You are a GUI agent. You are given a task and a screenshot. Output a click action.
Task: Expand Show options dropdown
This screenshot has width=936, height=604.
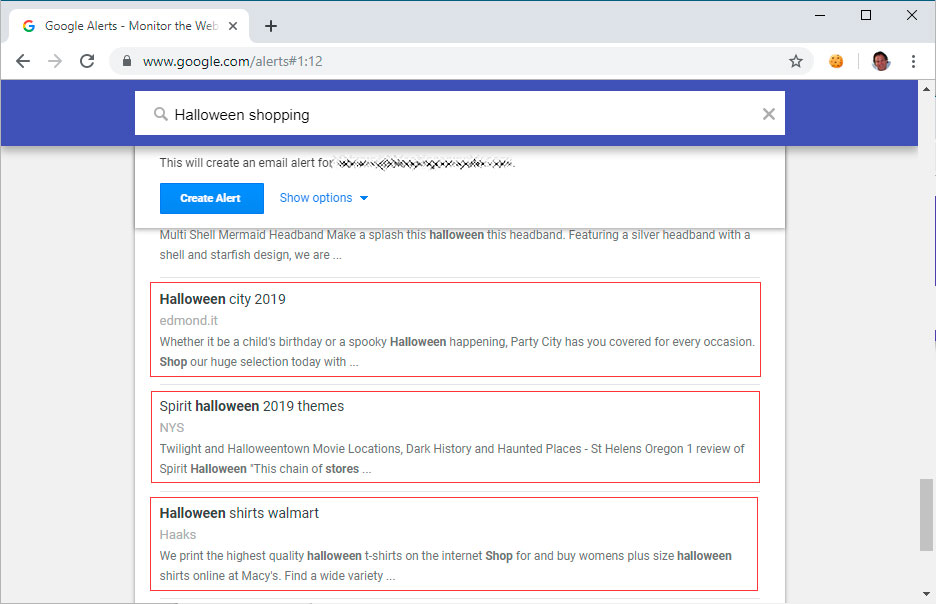click(x=324, y=198)
